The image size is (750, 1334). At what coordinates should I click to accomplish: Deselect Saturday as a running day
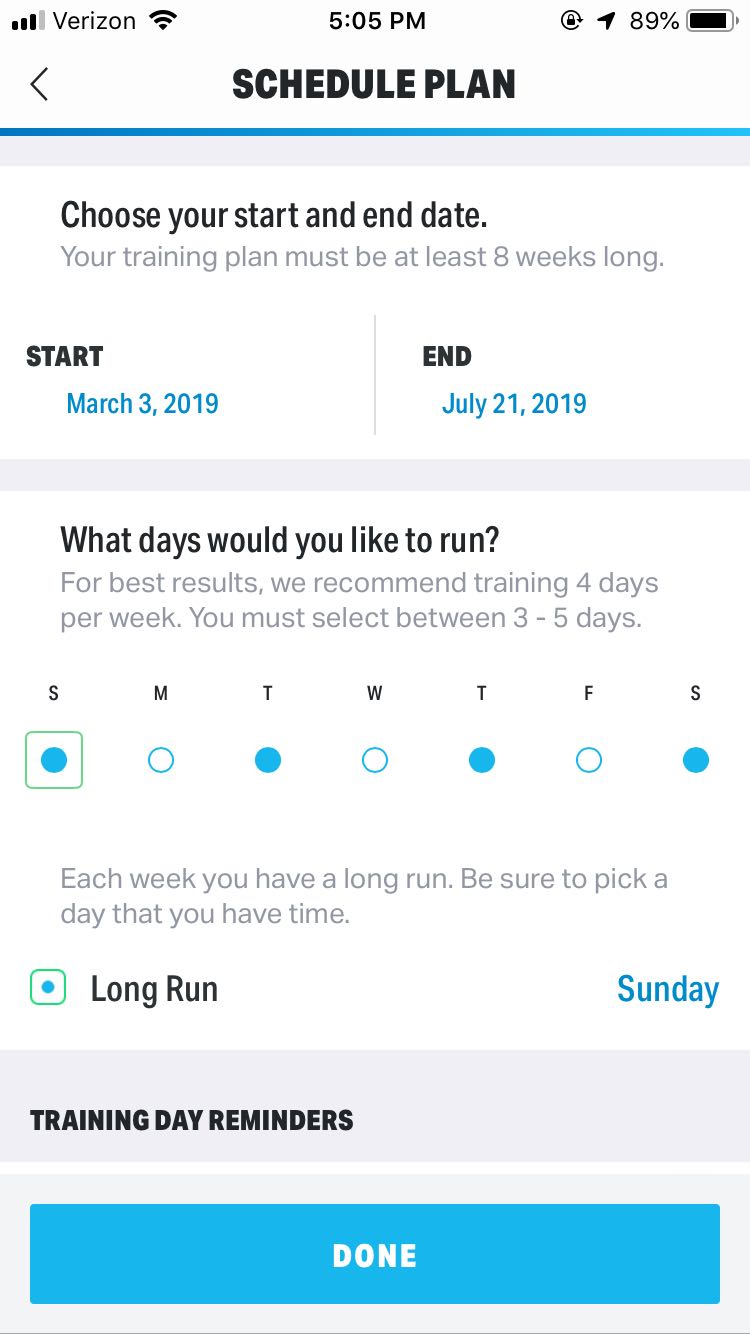(x=696, y=761)
